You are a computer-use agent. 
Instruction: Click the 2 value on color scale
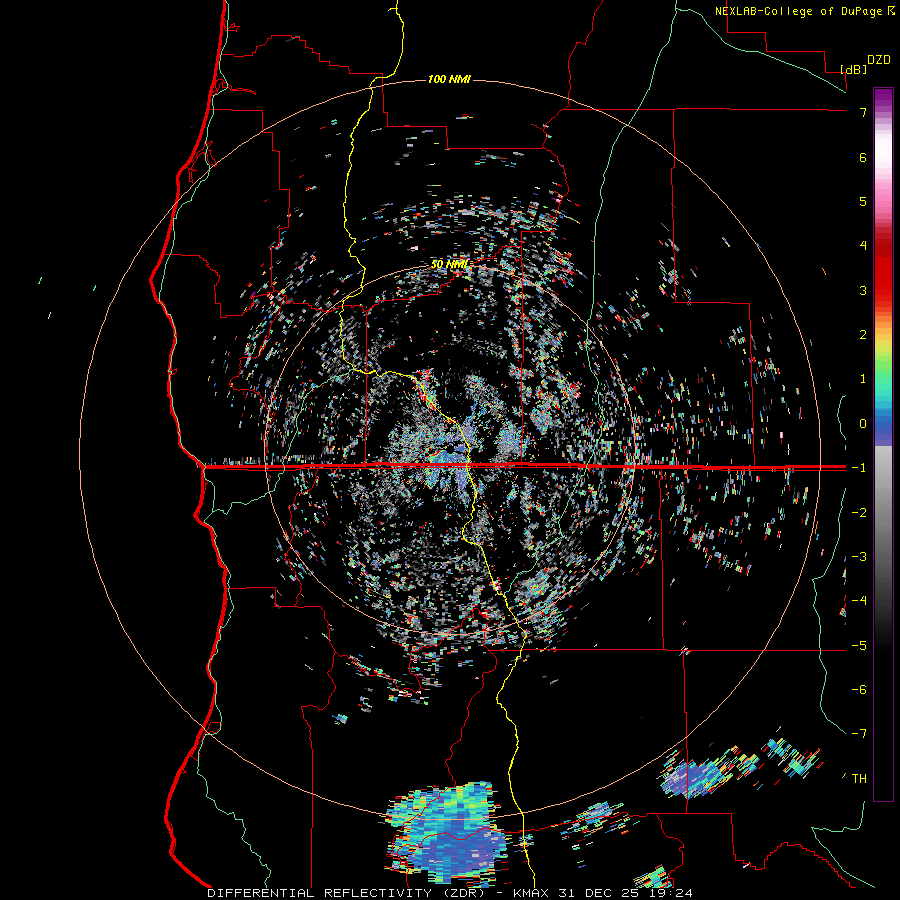coord(863,335)
